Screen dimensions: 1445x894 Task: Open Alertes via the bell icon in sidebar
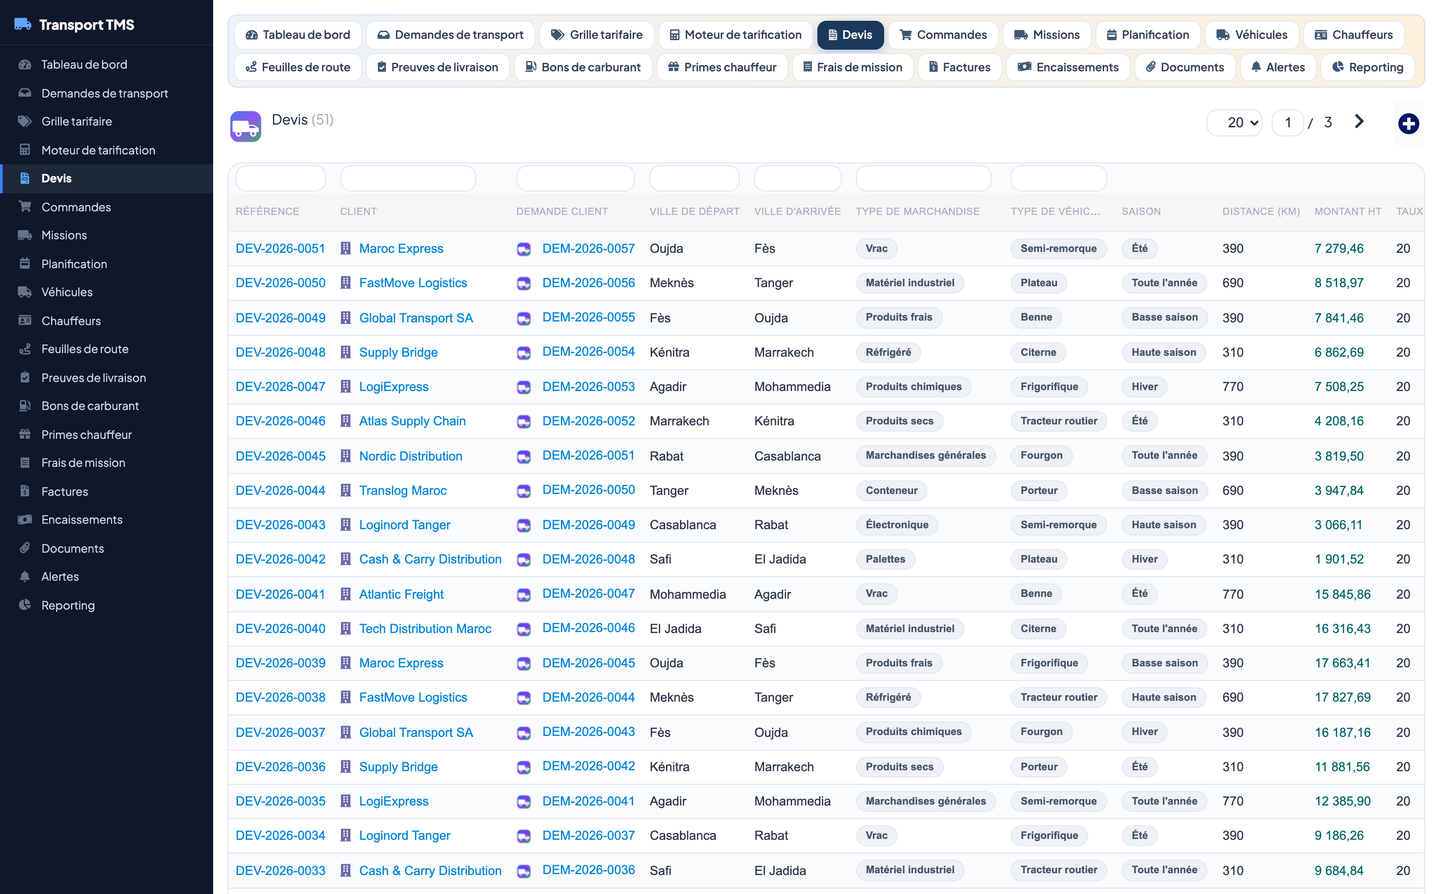(x=25, y=577)
